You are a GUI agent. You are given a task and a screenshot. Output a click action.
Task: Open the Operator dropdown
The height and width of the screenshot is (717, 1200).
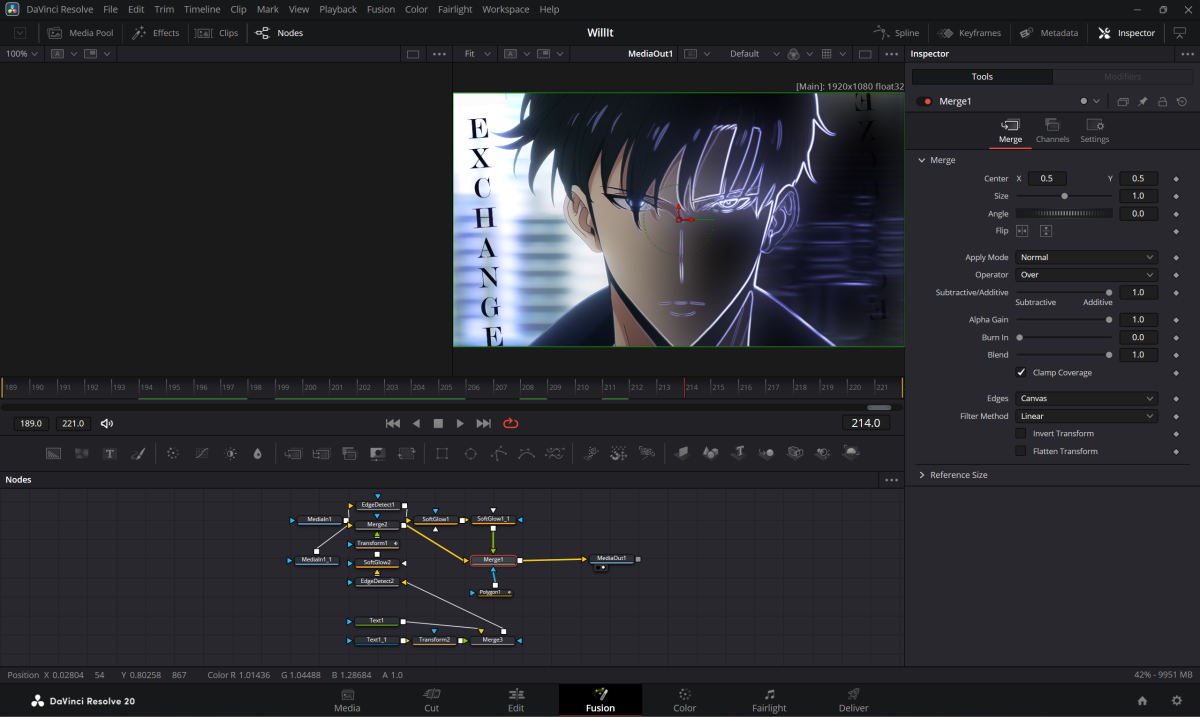pyautogui.click(x=1086, y=275)
